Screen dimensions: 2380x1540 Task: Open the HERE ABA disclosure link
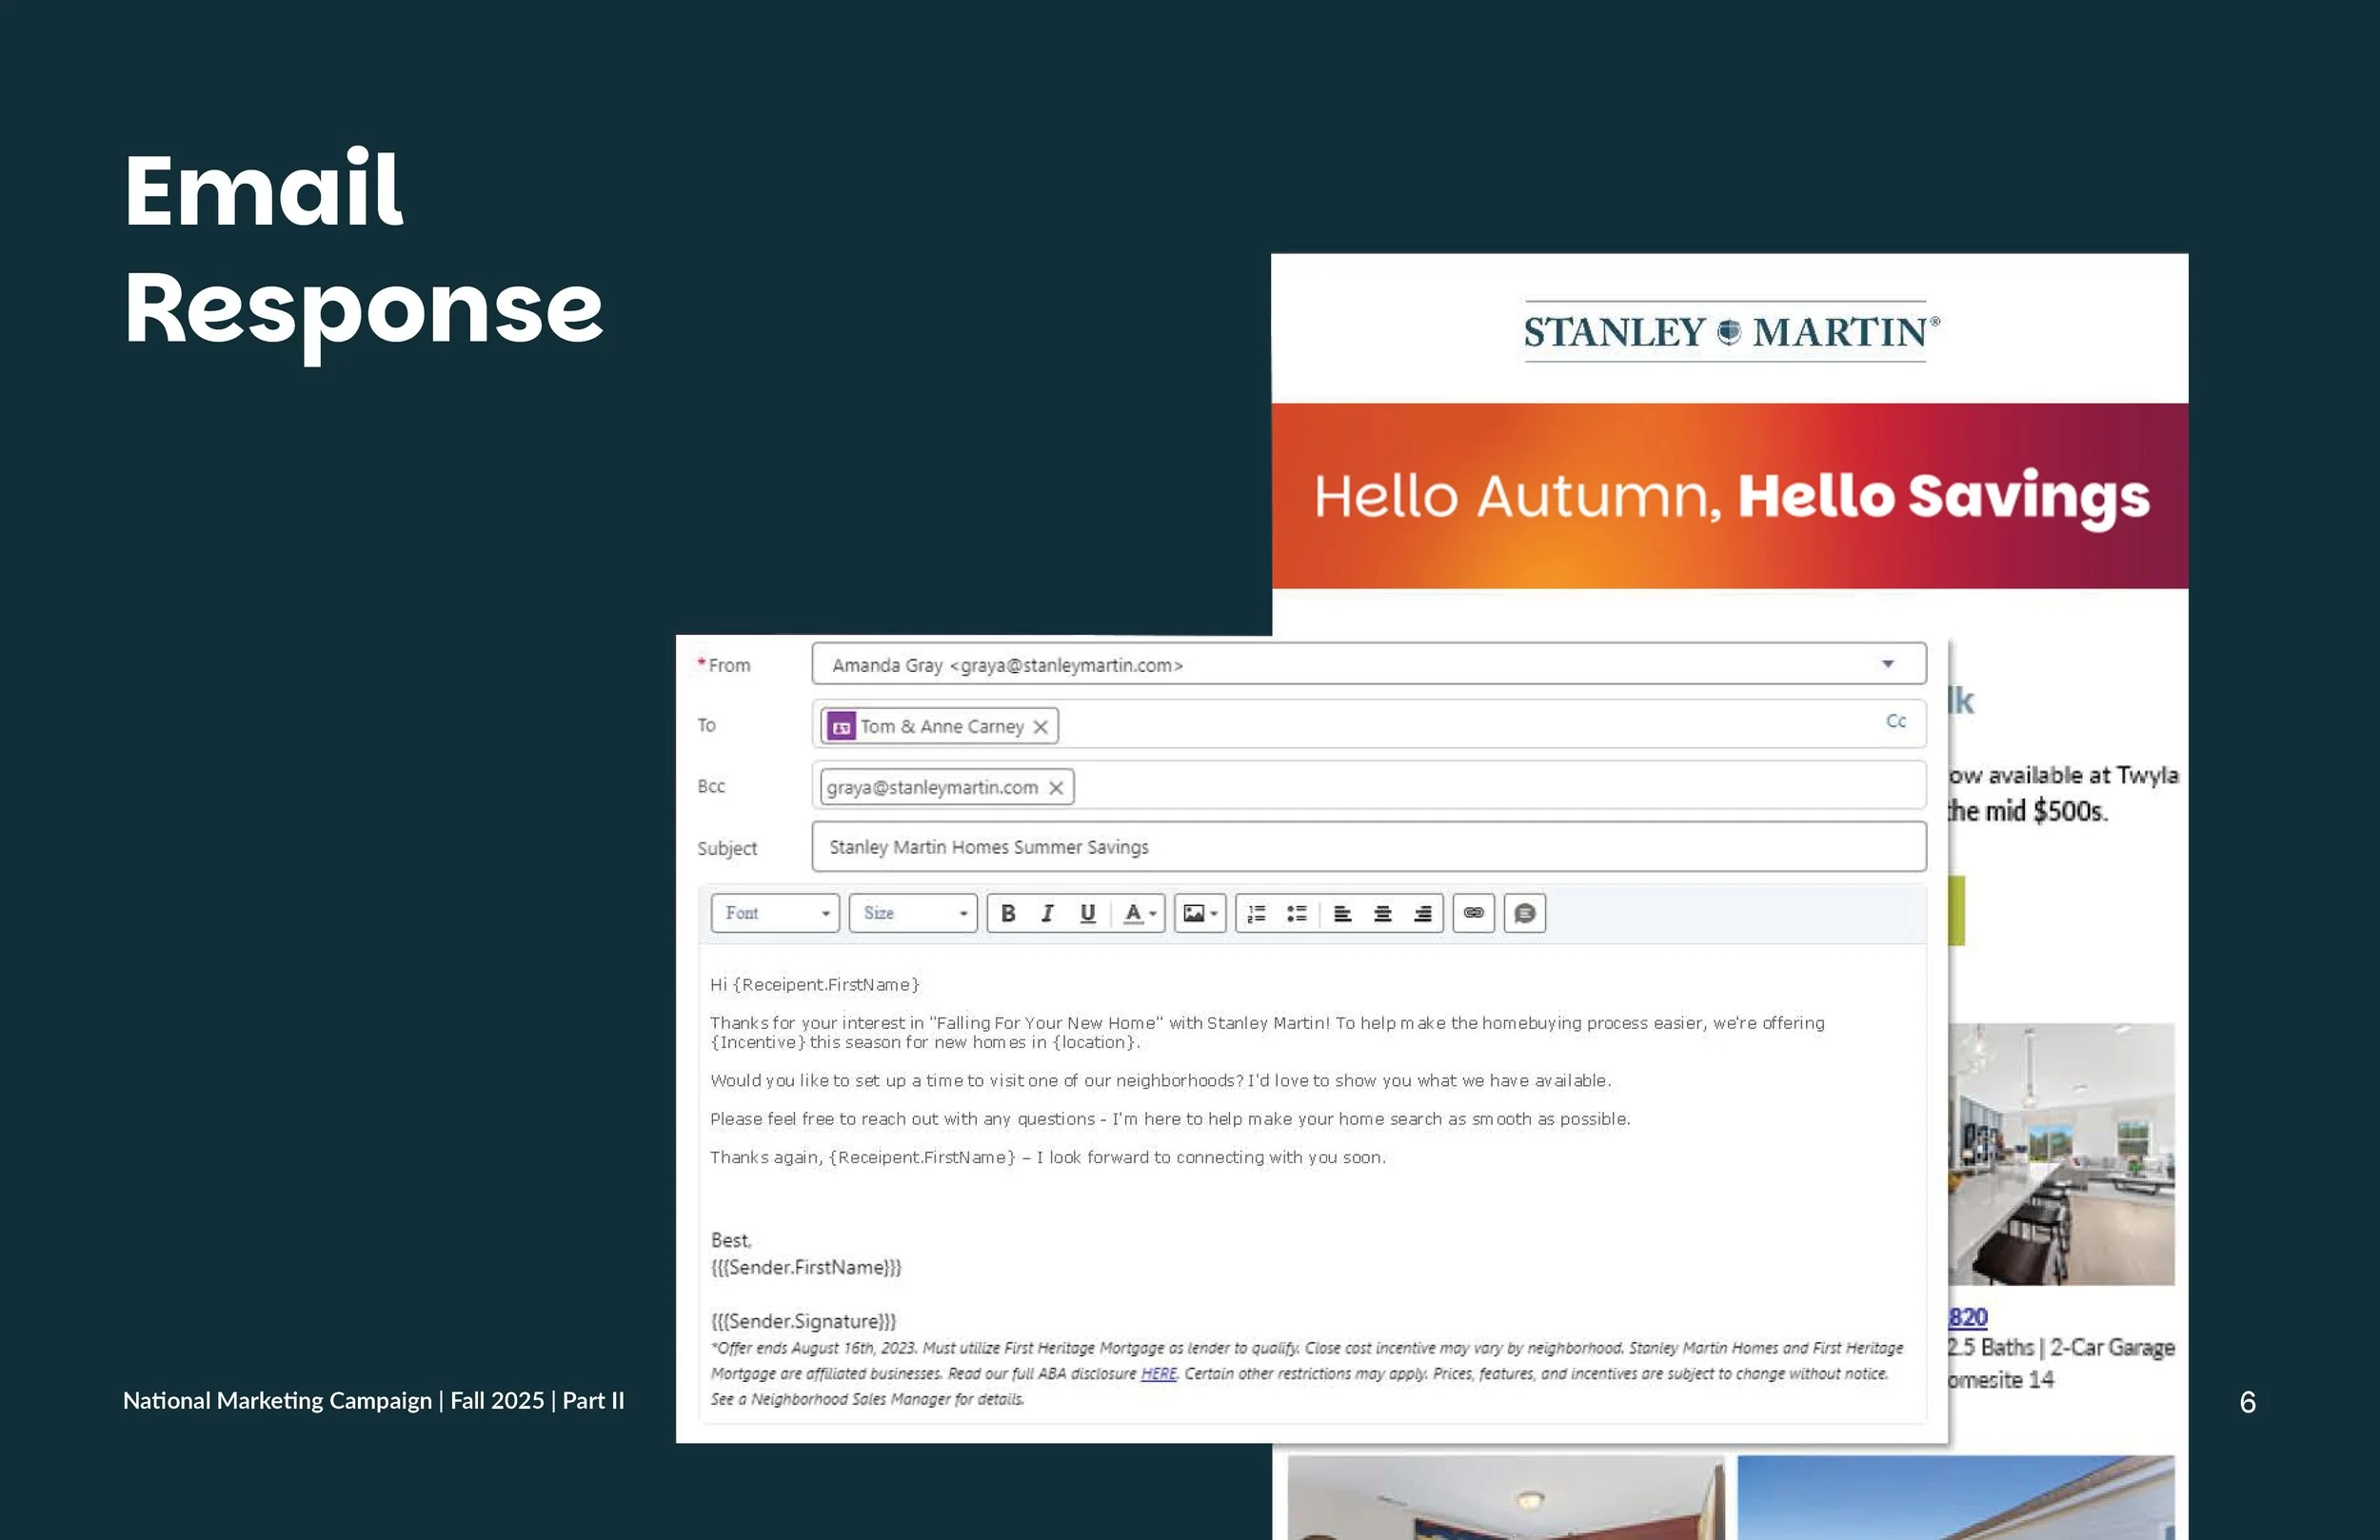click(1158, 1374)
